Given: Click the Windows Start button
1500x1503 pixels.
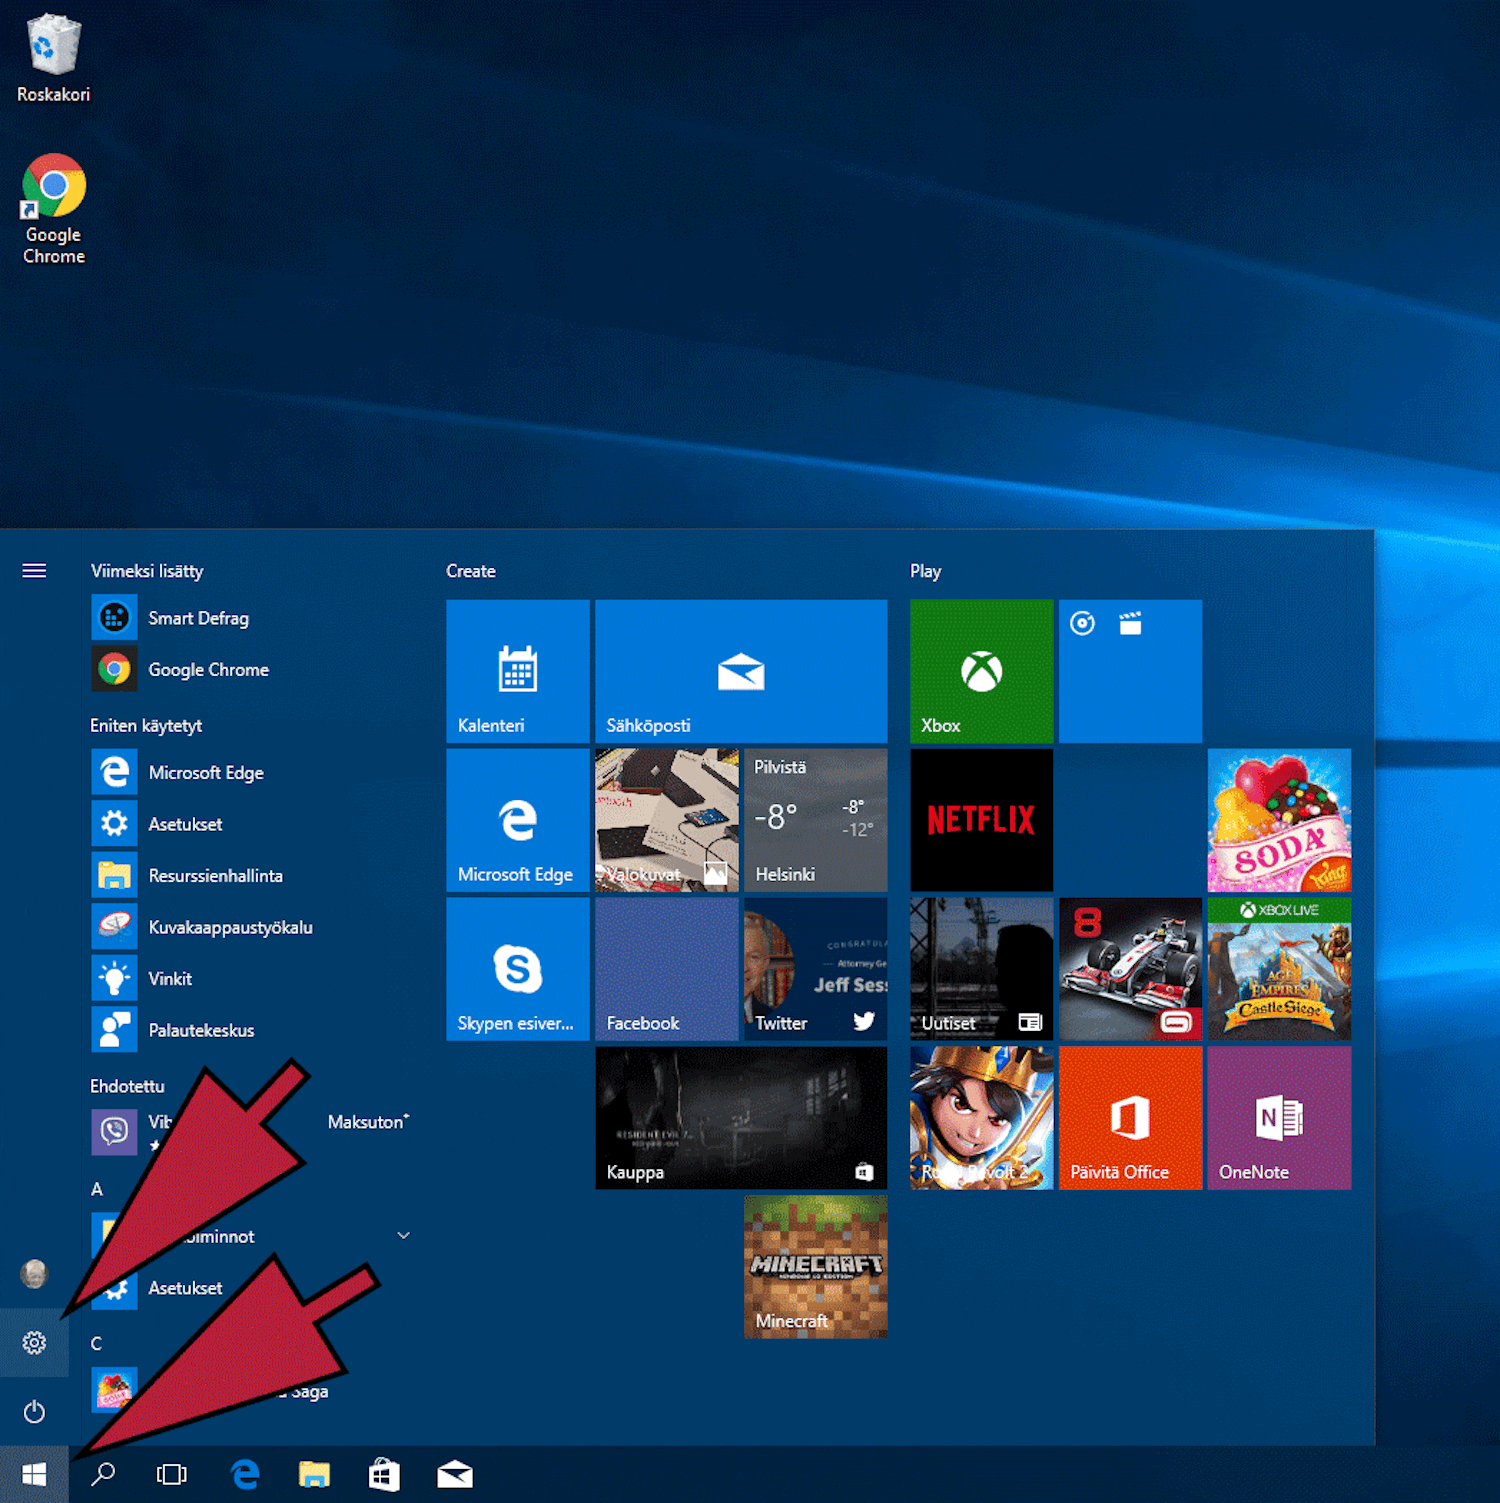Looking at the screenshot, I should pyautogui.click(x=34, y=1474).
